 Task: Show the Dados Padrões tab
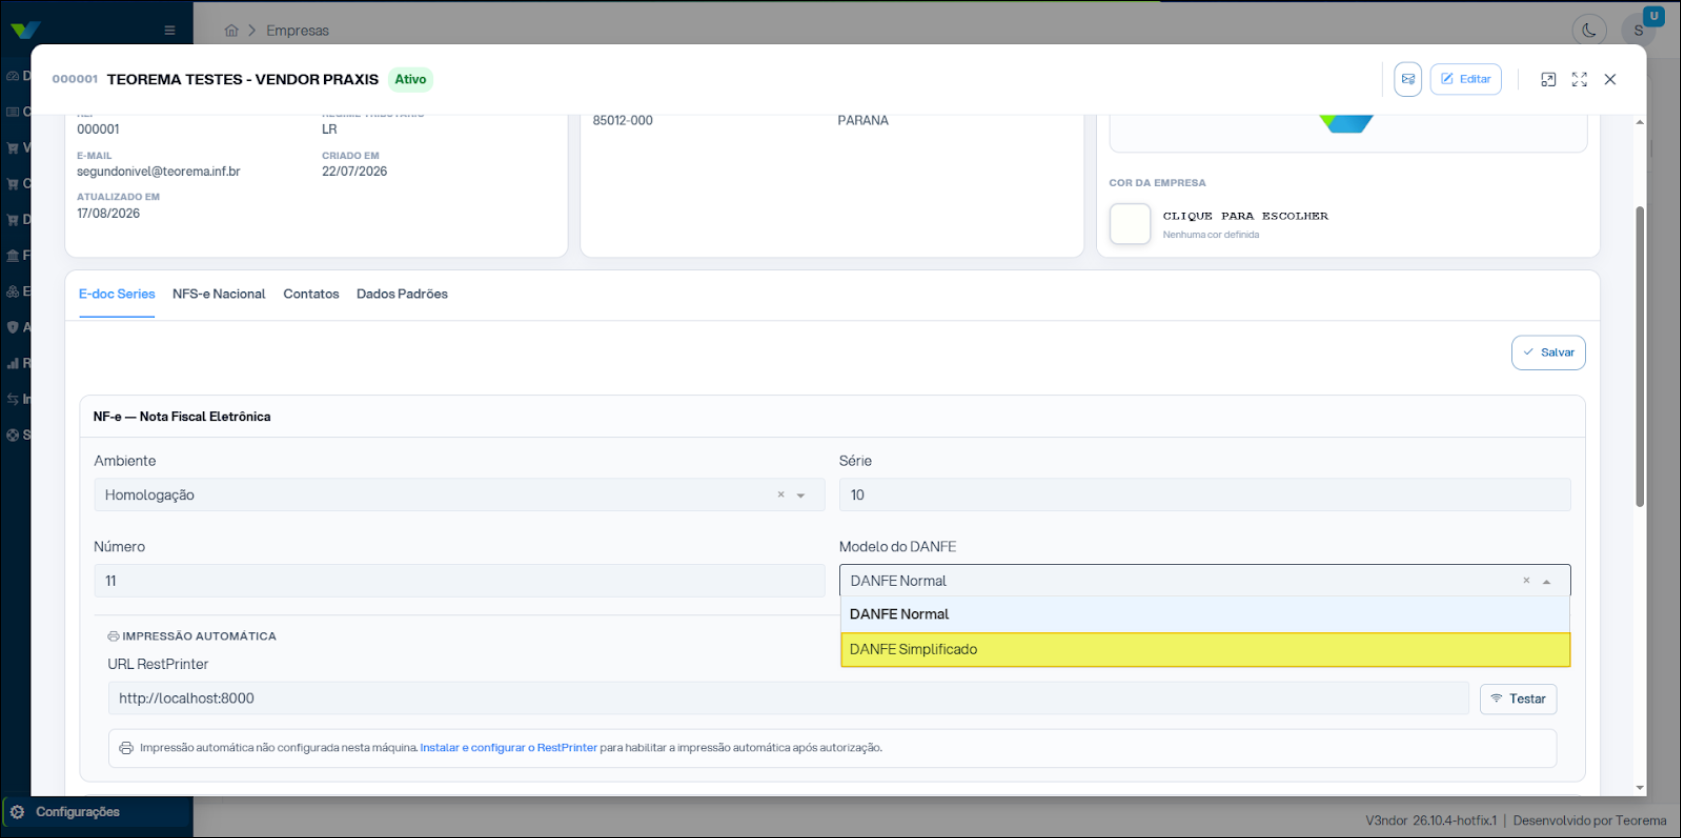pyautogui.click(x=402, y=294)
